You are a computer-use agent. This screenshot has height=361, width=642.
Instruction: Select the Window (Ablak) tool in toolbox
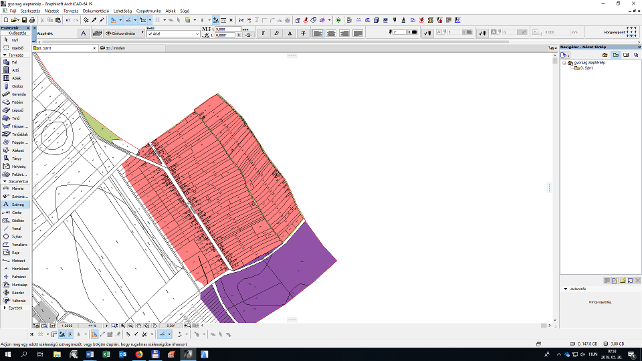click(x=15, y=78)
